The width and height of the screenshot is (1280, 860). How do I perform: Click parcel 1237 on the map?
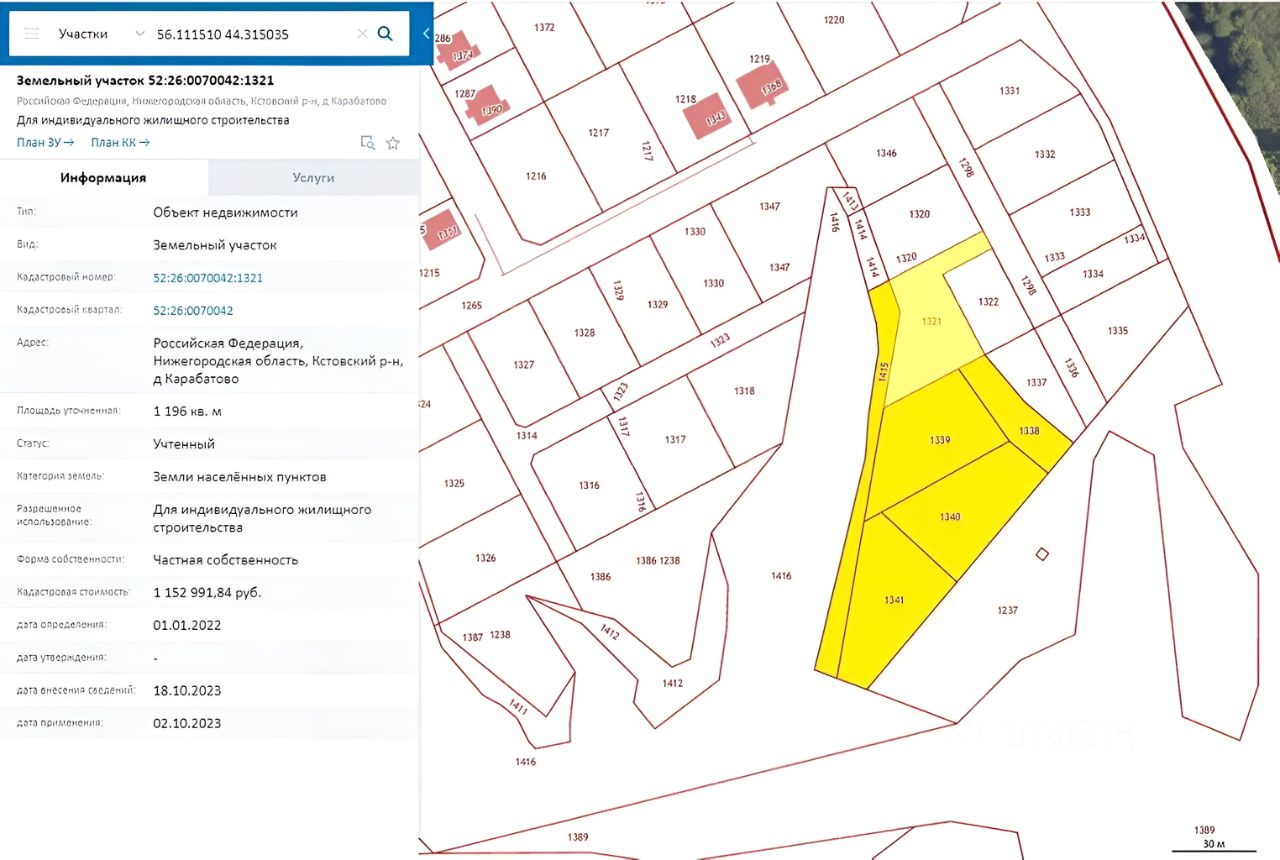pos(1007,610)
